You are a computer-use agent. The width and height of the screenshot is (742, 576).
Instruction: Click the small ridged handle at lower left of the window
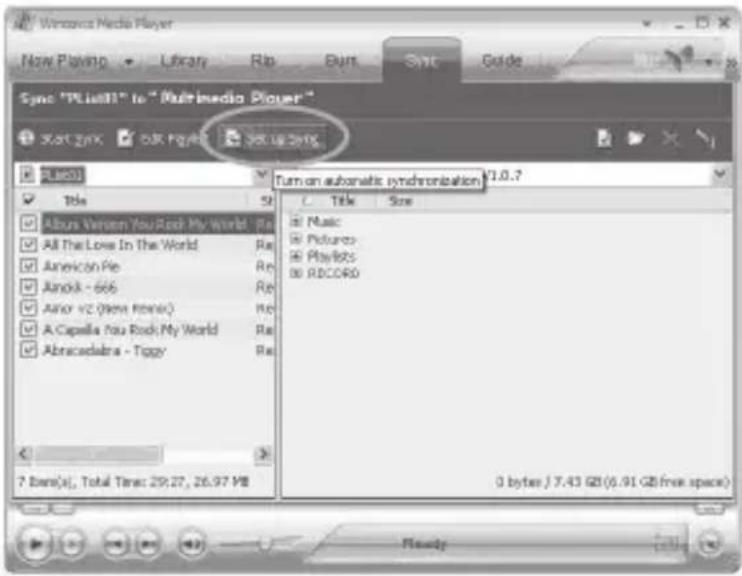[x=47, y=509]
